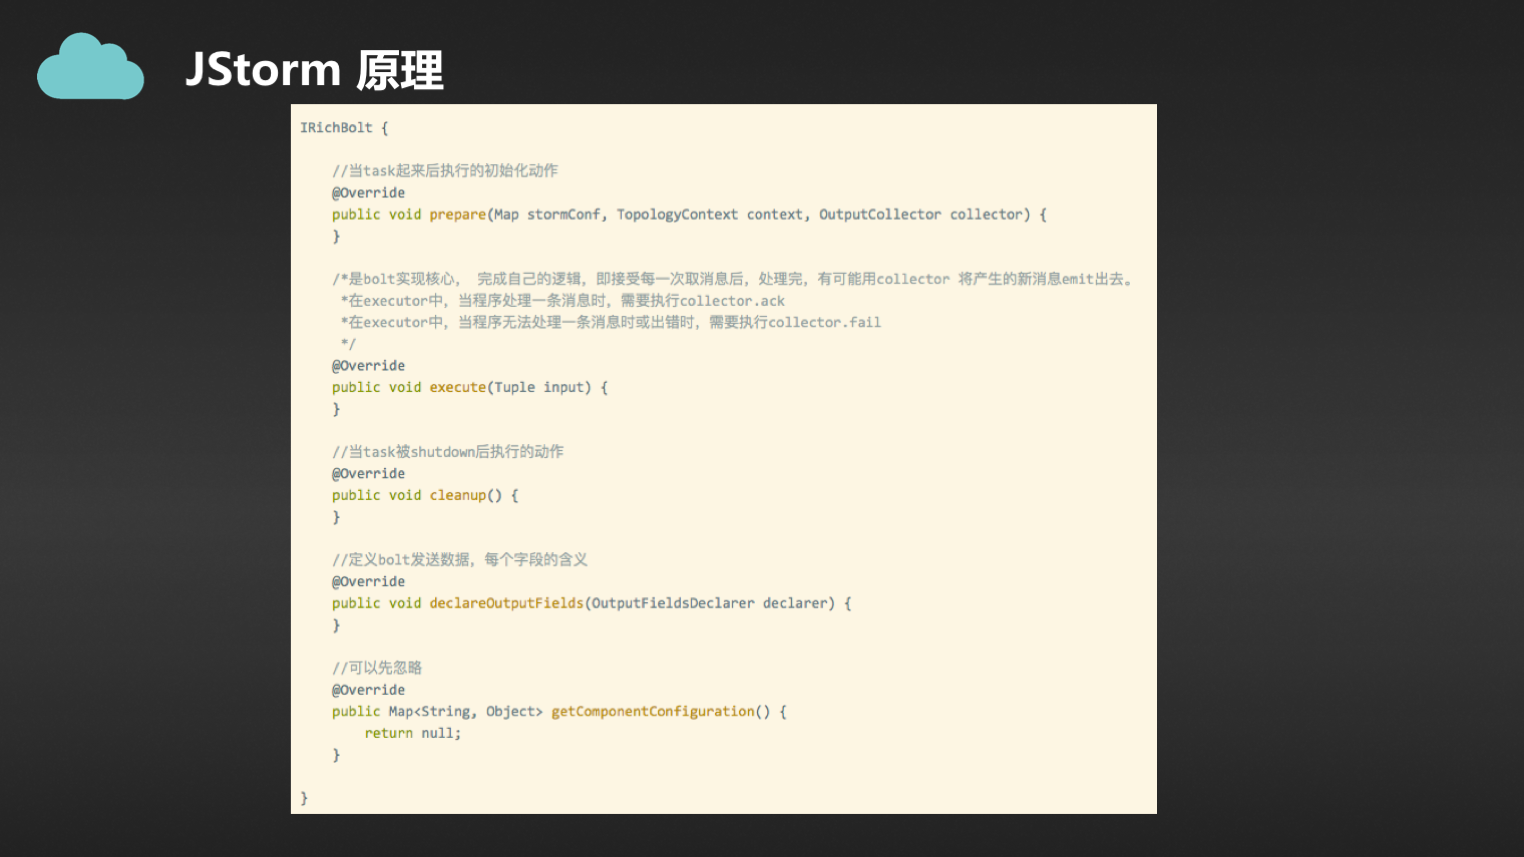Viewport: 1524px width, 857px height.
Task: Click the 'JStorm 原理' slide title
Action: tap(315, 70)
